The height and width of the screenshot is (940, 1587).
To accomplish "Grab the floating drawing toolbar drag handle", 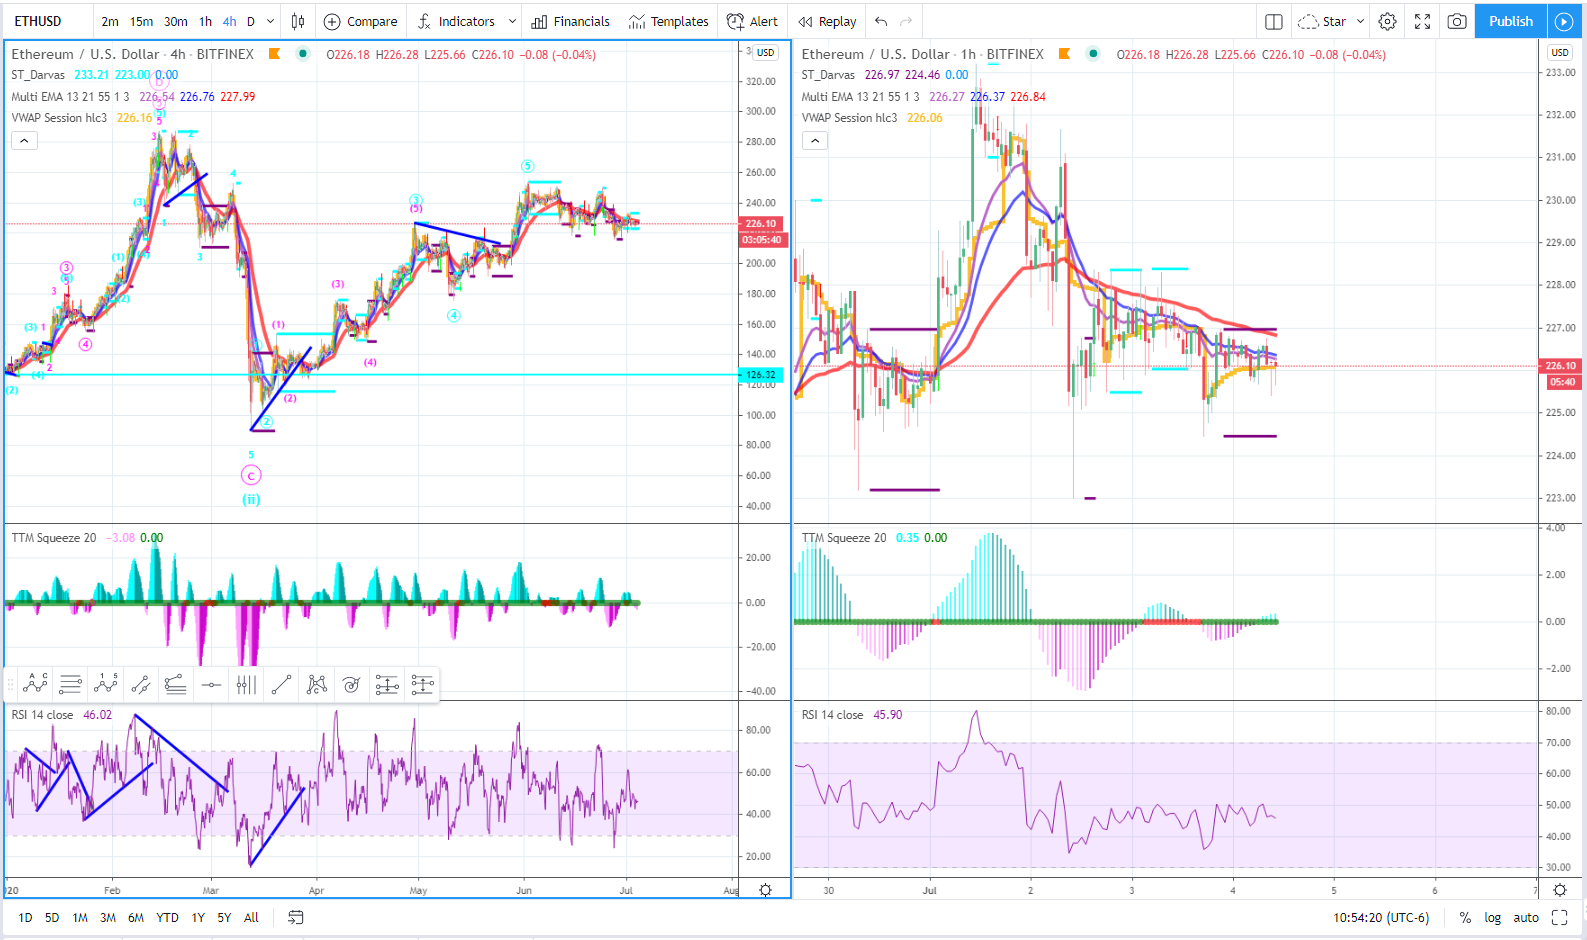I will [11, 684].
